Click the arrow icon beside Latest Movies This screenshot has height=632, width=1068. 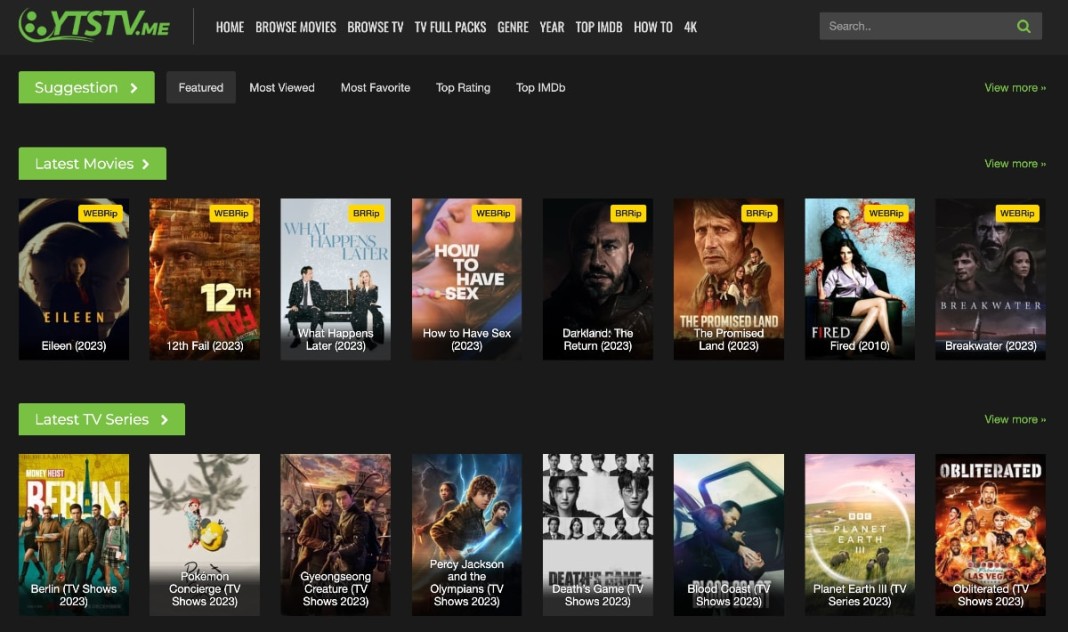point(147,163)
